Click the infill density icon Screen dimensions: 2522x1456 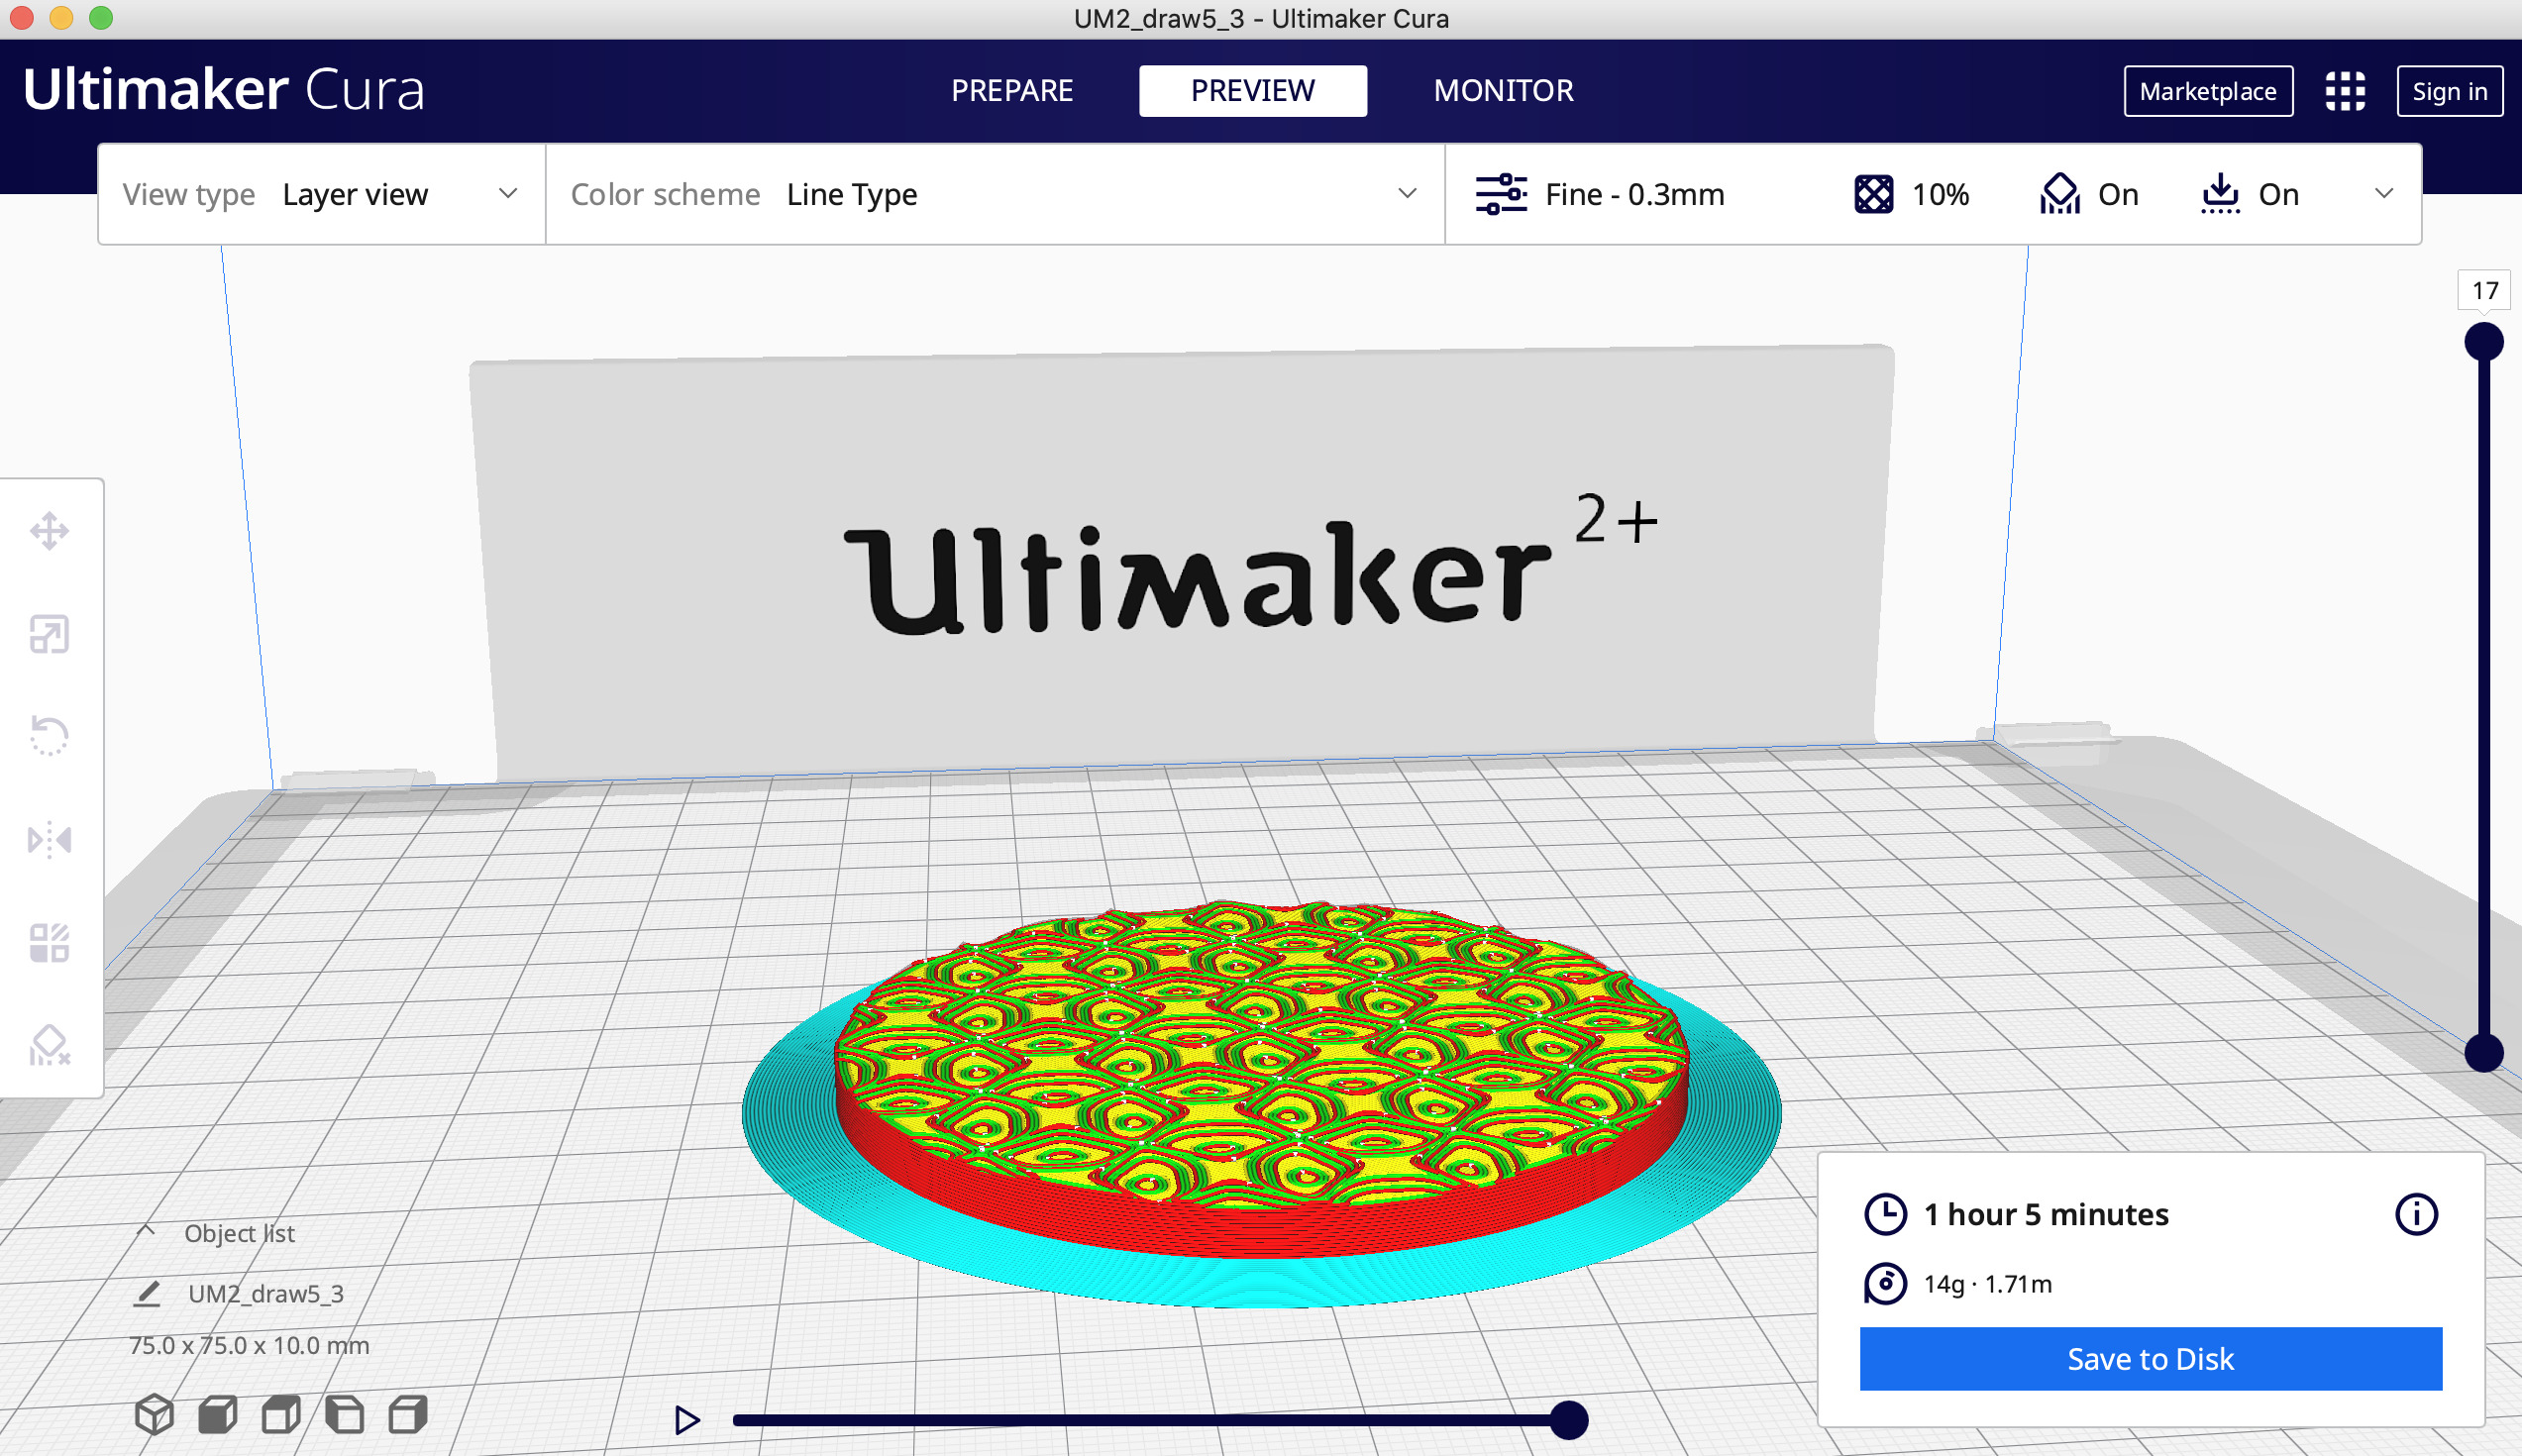click(1873, 194)
